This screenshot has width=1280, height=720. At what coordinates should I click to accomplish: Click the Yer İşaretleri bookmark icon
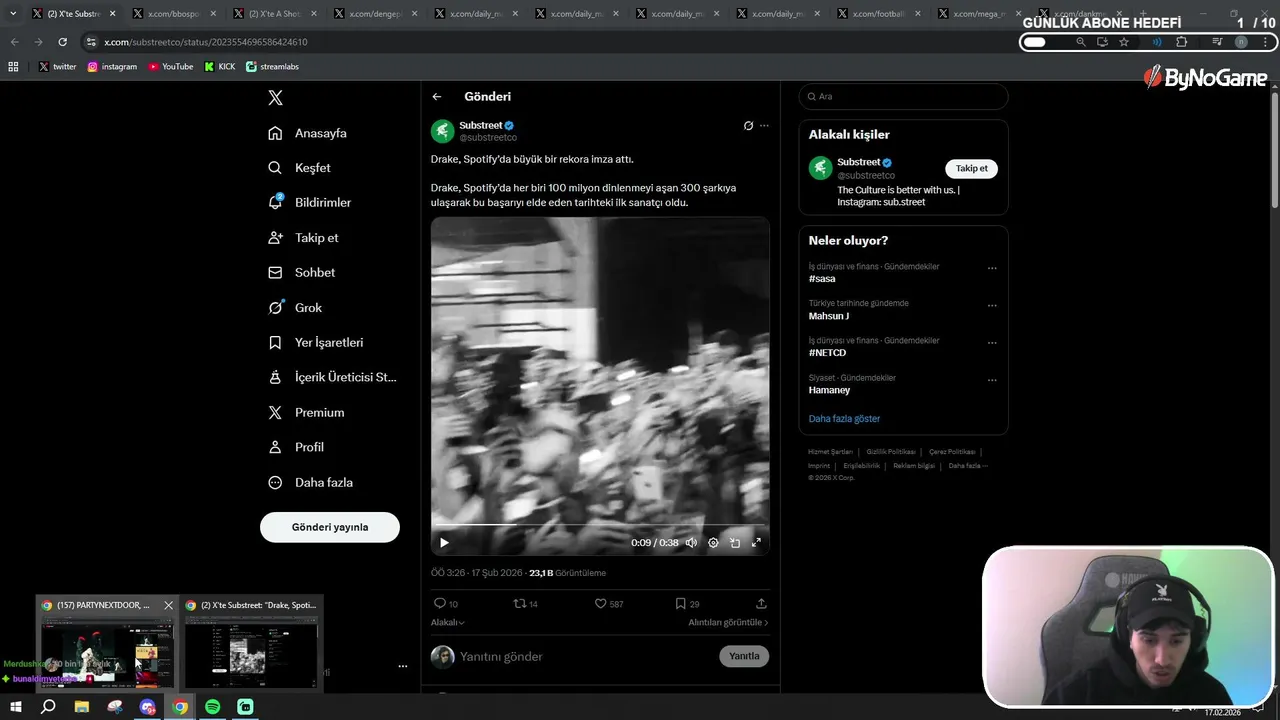click(x=275, y=342)
